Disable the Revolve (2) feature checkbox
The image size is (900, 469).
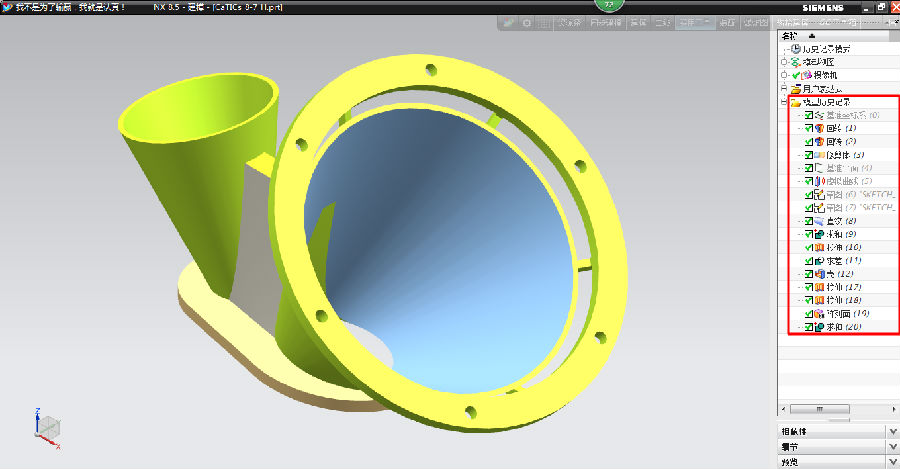pos(808,142)
